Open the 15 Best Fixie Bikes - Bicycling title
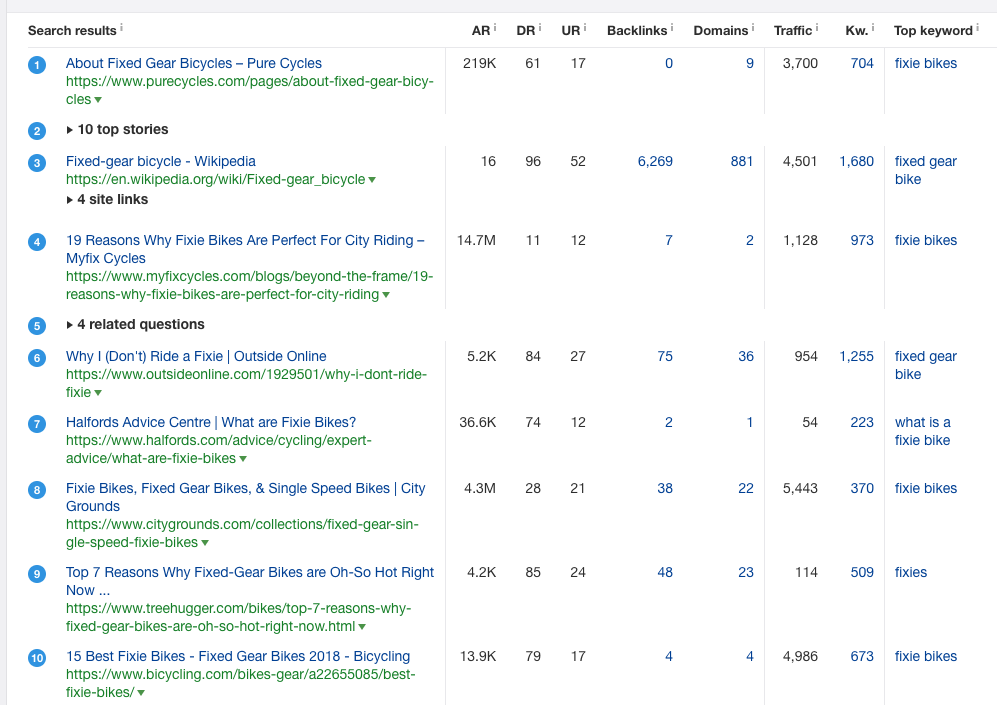The image size is (997, 705). pyautogui.click(x=238, y=657)
